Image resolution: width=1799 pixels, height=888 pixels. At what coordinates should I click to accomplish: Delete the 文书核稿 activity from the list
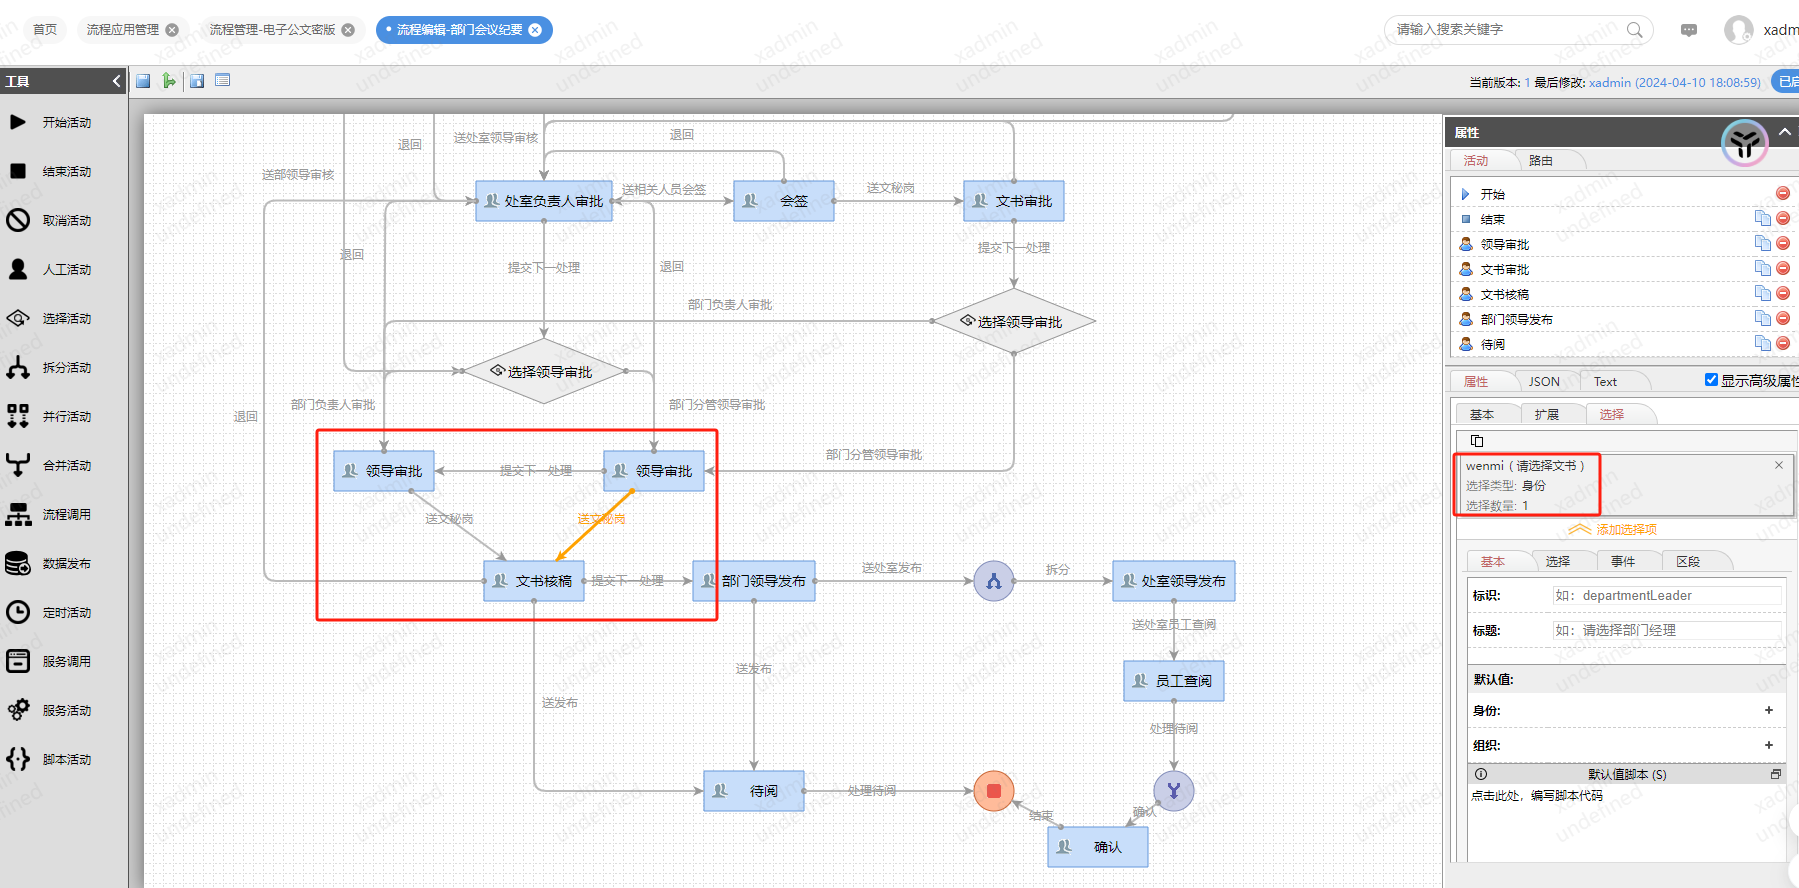pos(1783,293)
